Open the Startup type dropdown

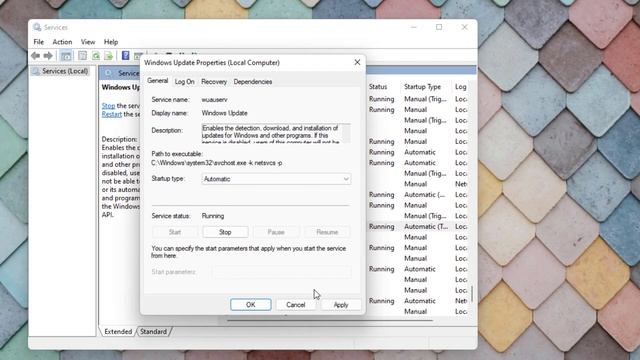276,179
